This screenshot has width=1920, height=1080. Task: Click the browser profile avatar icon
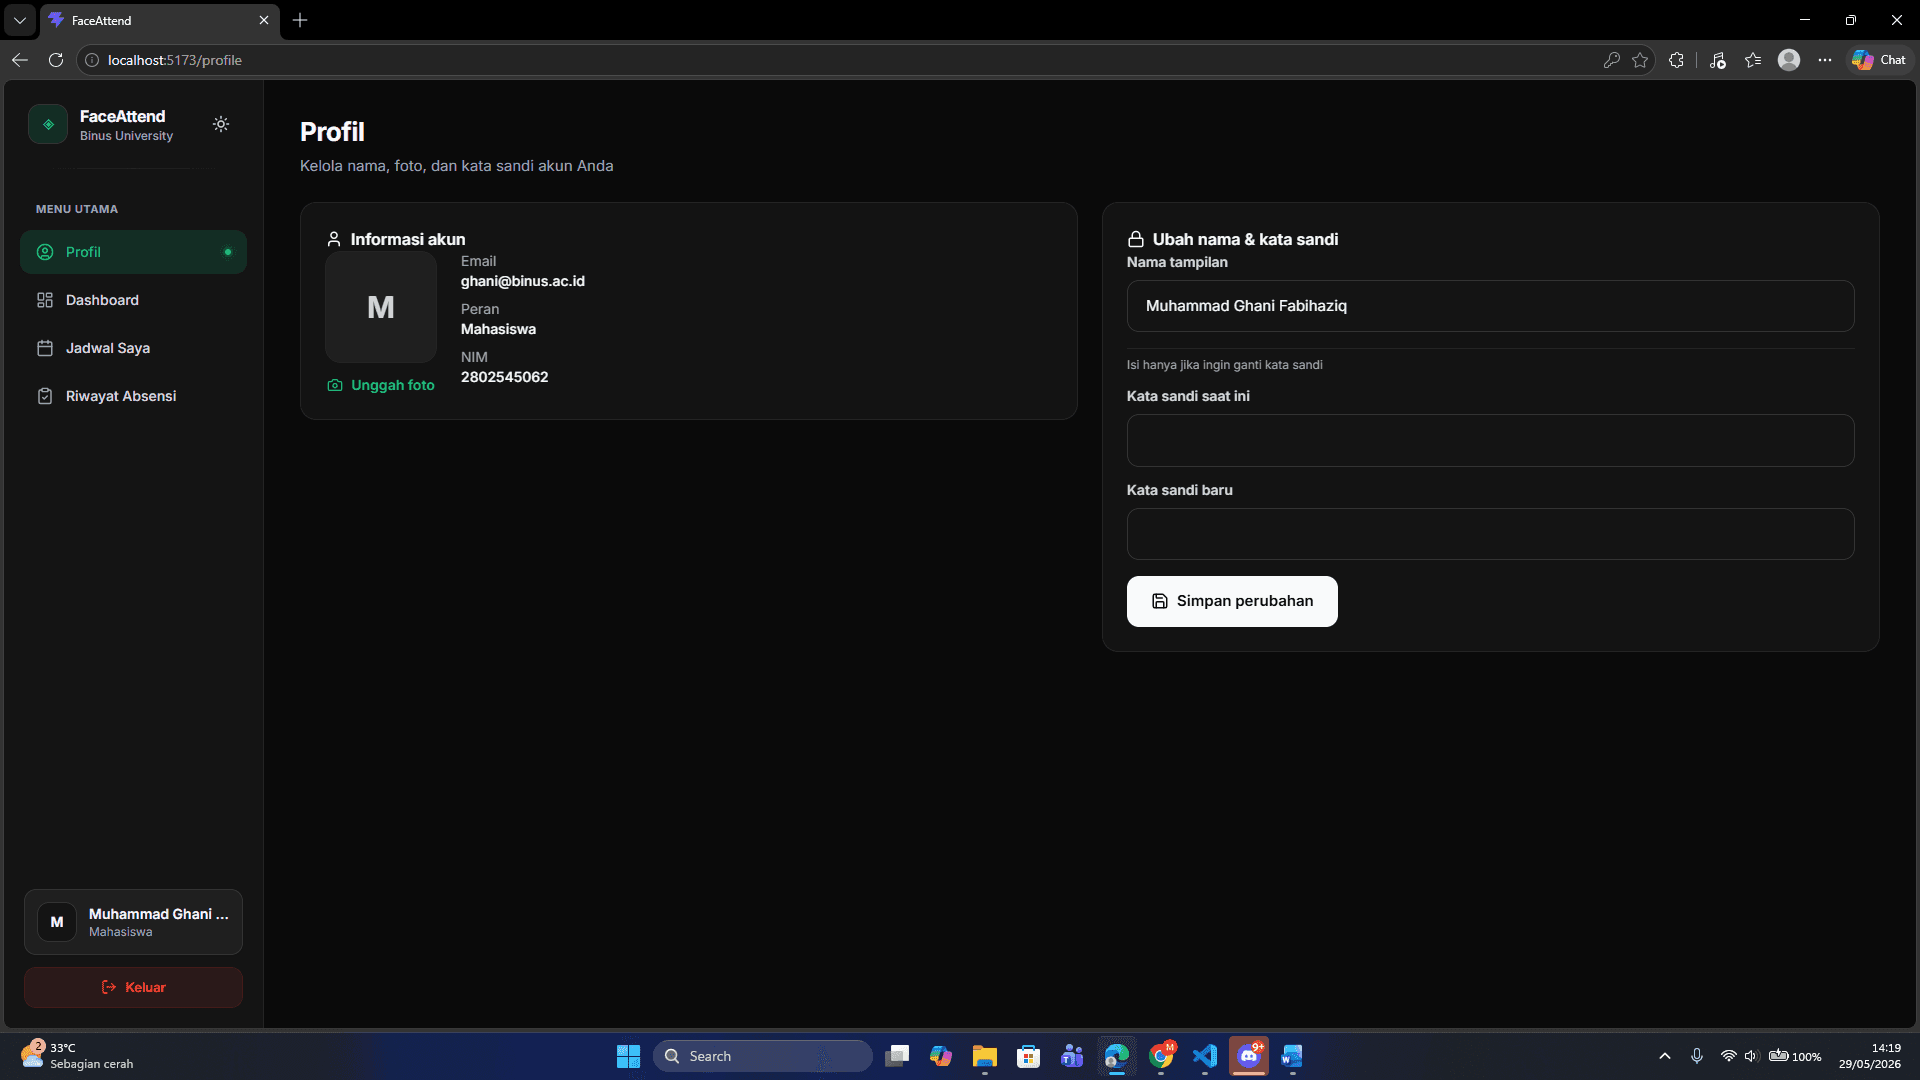point(1789,60)
